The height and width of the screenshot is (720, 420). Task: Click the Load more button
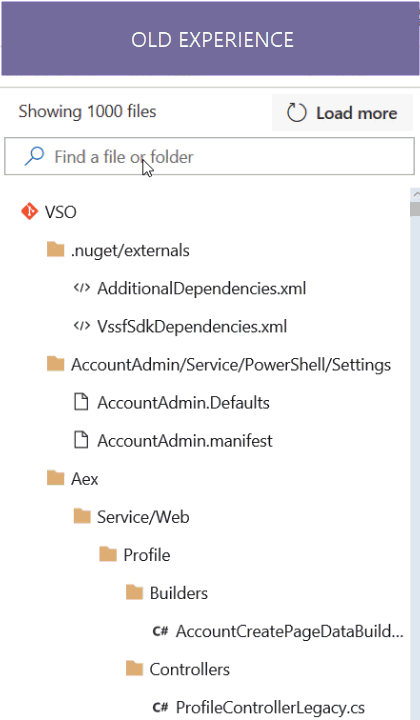pos(342,113)
